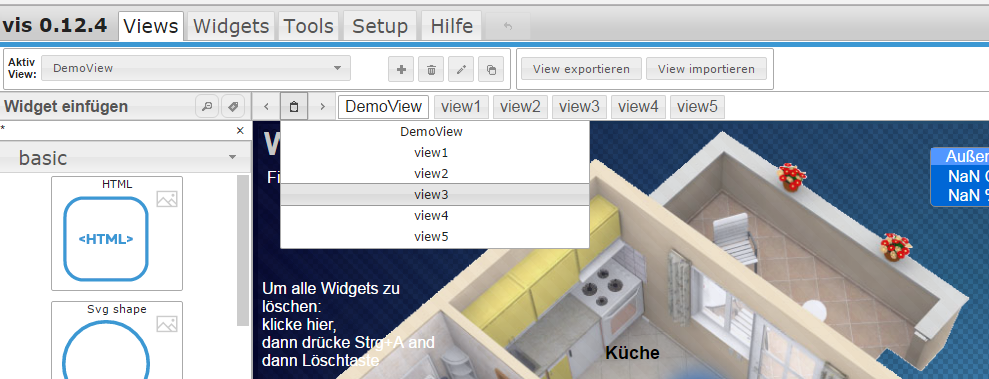
Task: Go to previous view tab arrow
Action: [266, 107]
